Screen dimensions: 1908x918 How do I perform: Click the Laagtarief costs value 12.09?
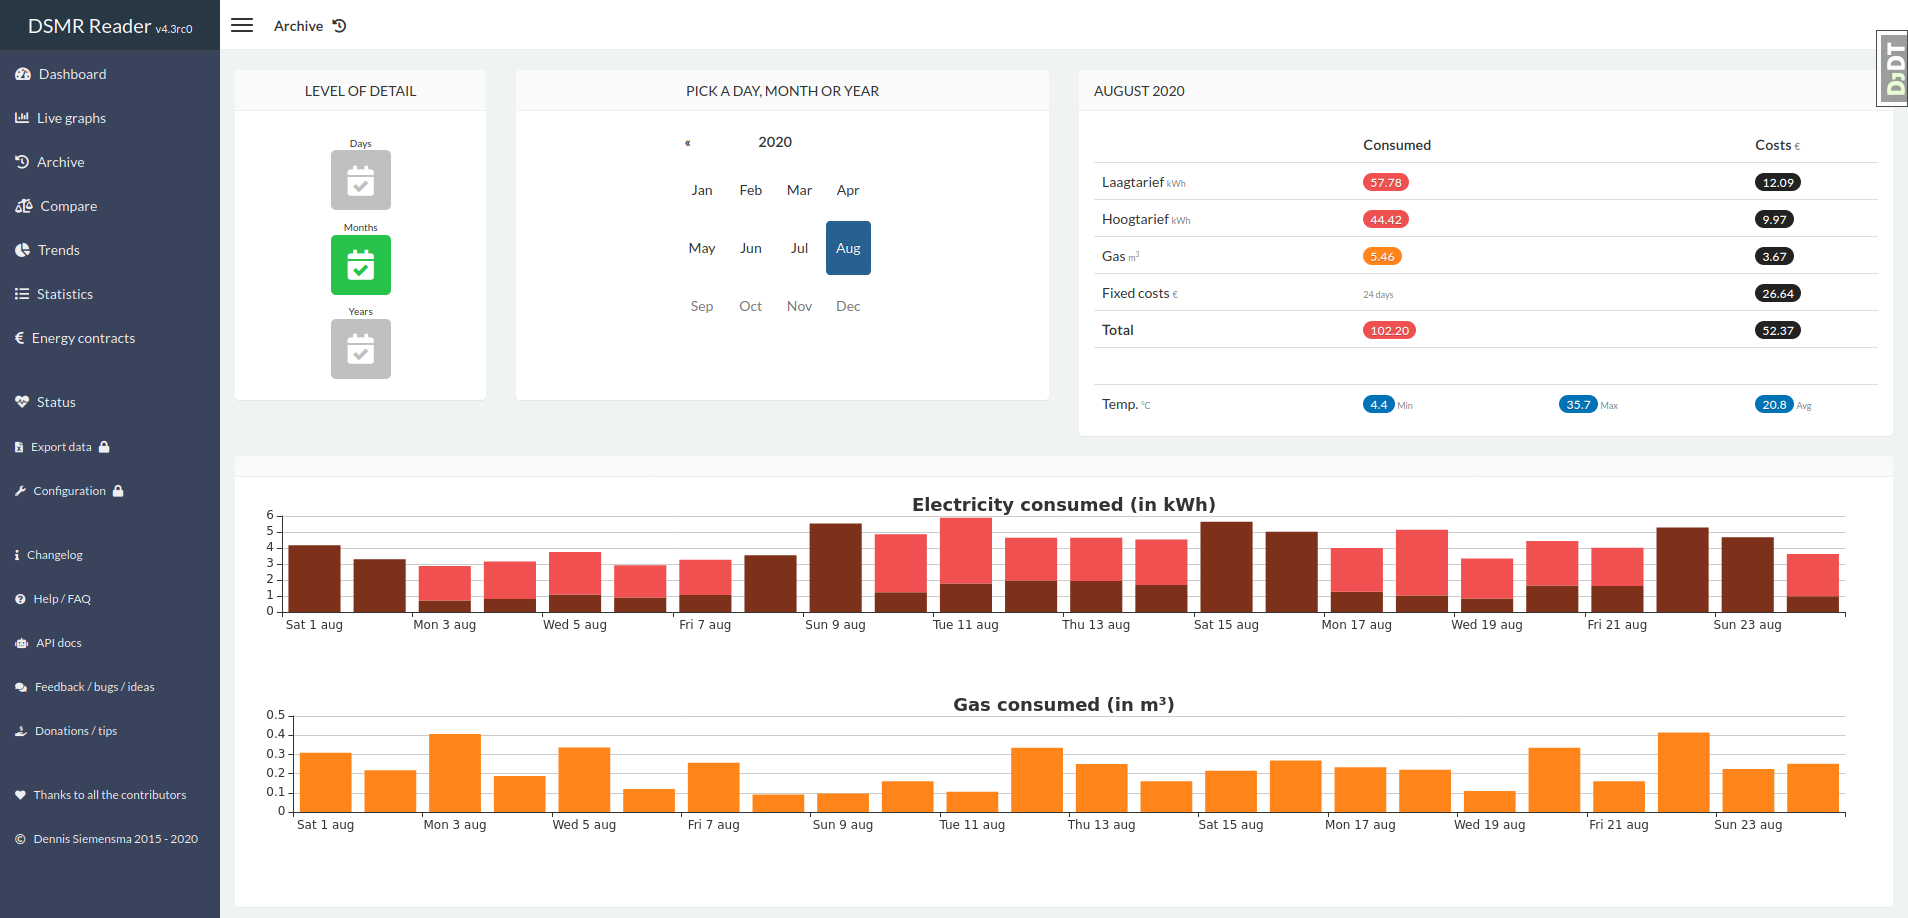1778,182
